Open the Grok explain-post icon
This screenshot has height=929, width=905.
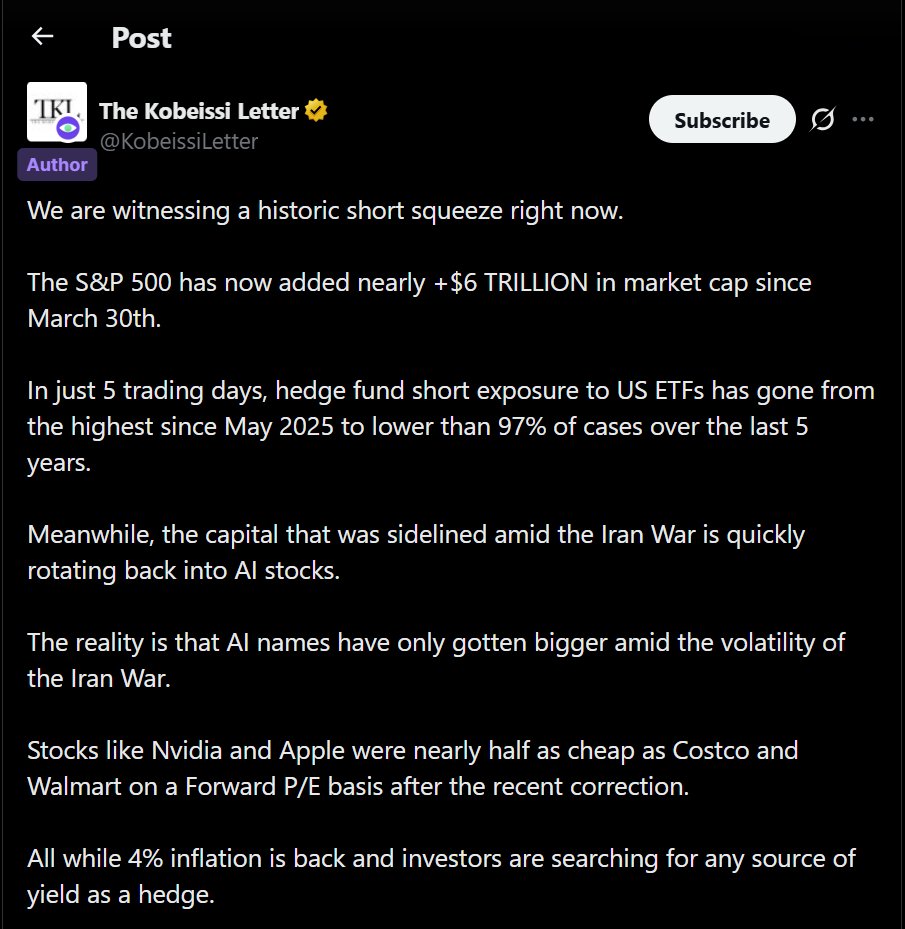click(x=822, y=120)
